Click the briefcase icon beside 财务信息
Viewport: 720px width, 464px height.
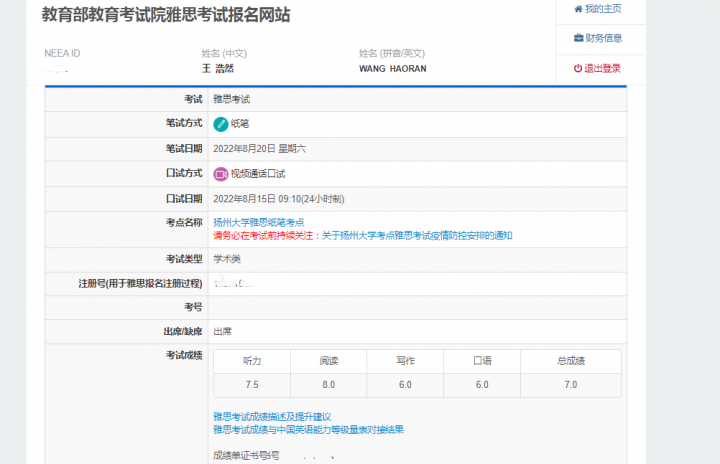(x=578, y=39)
